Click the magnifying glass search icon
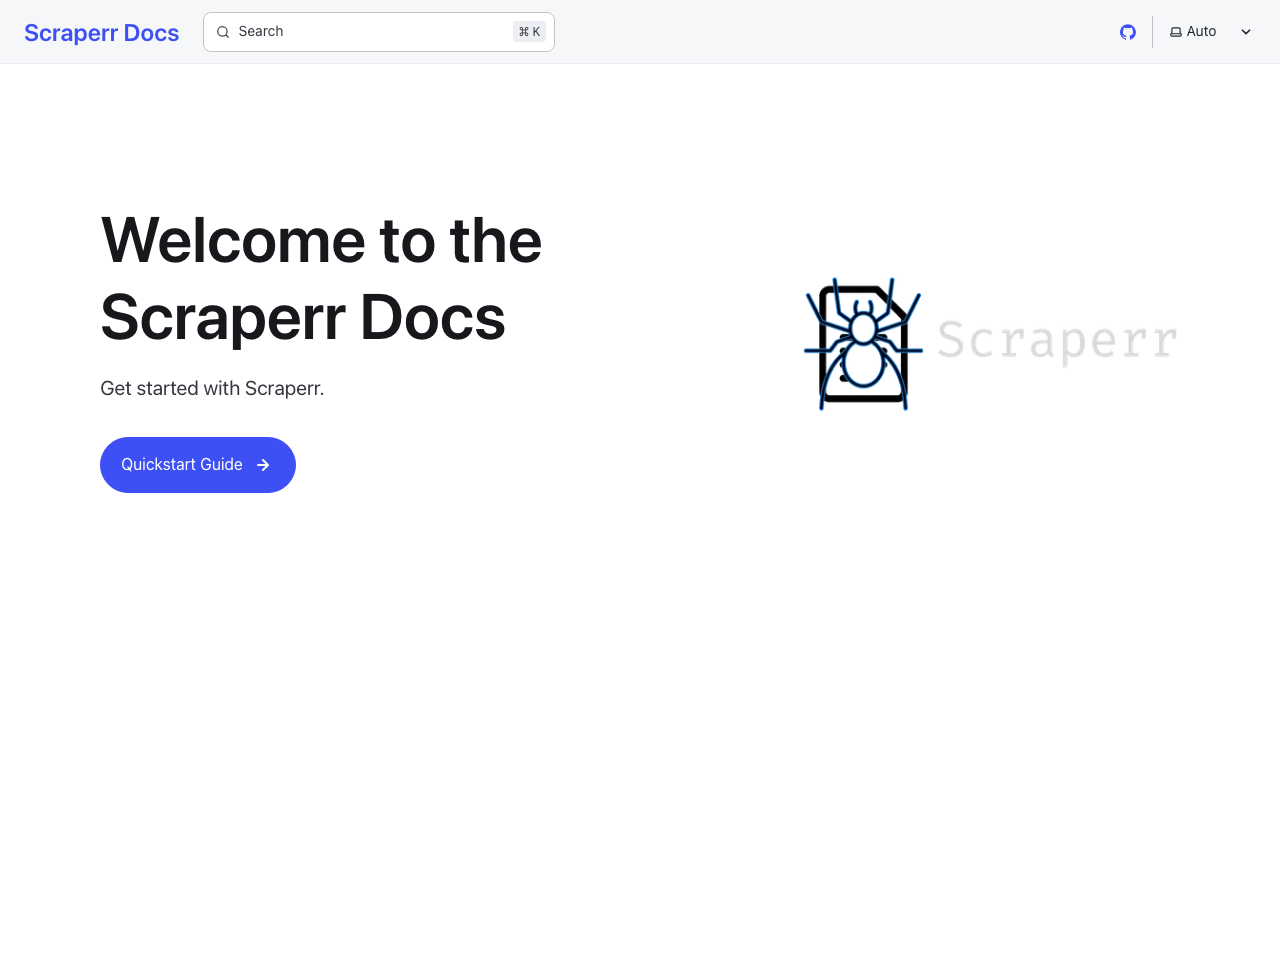The image size is (1280, 960). point(223,32)
